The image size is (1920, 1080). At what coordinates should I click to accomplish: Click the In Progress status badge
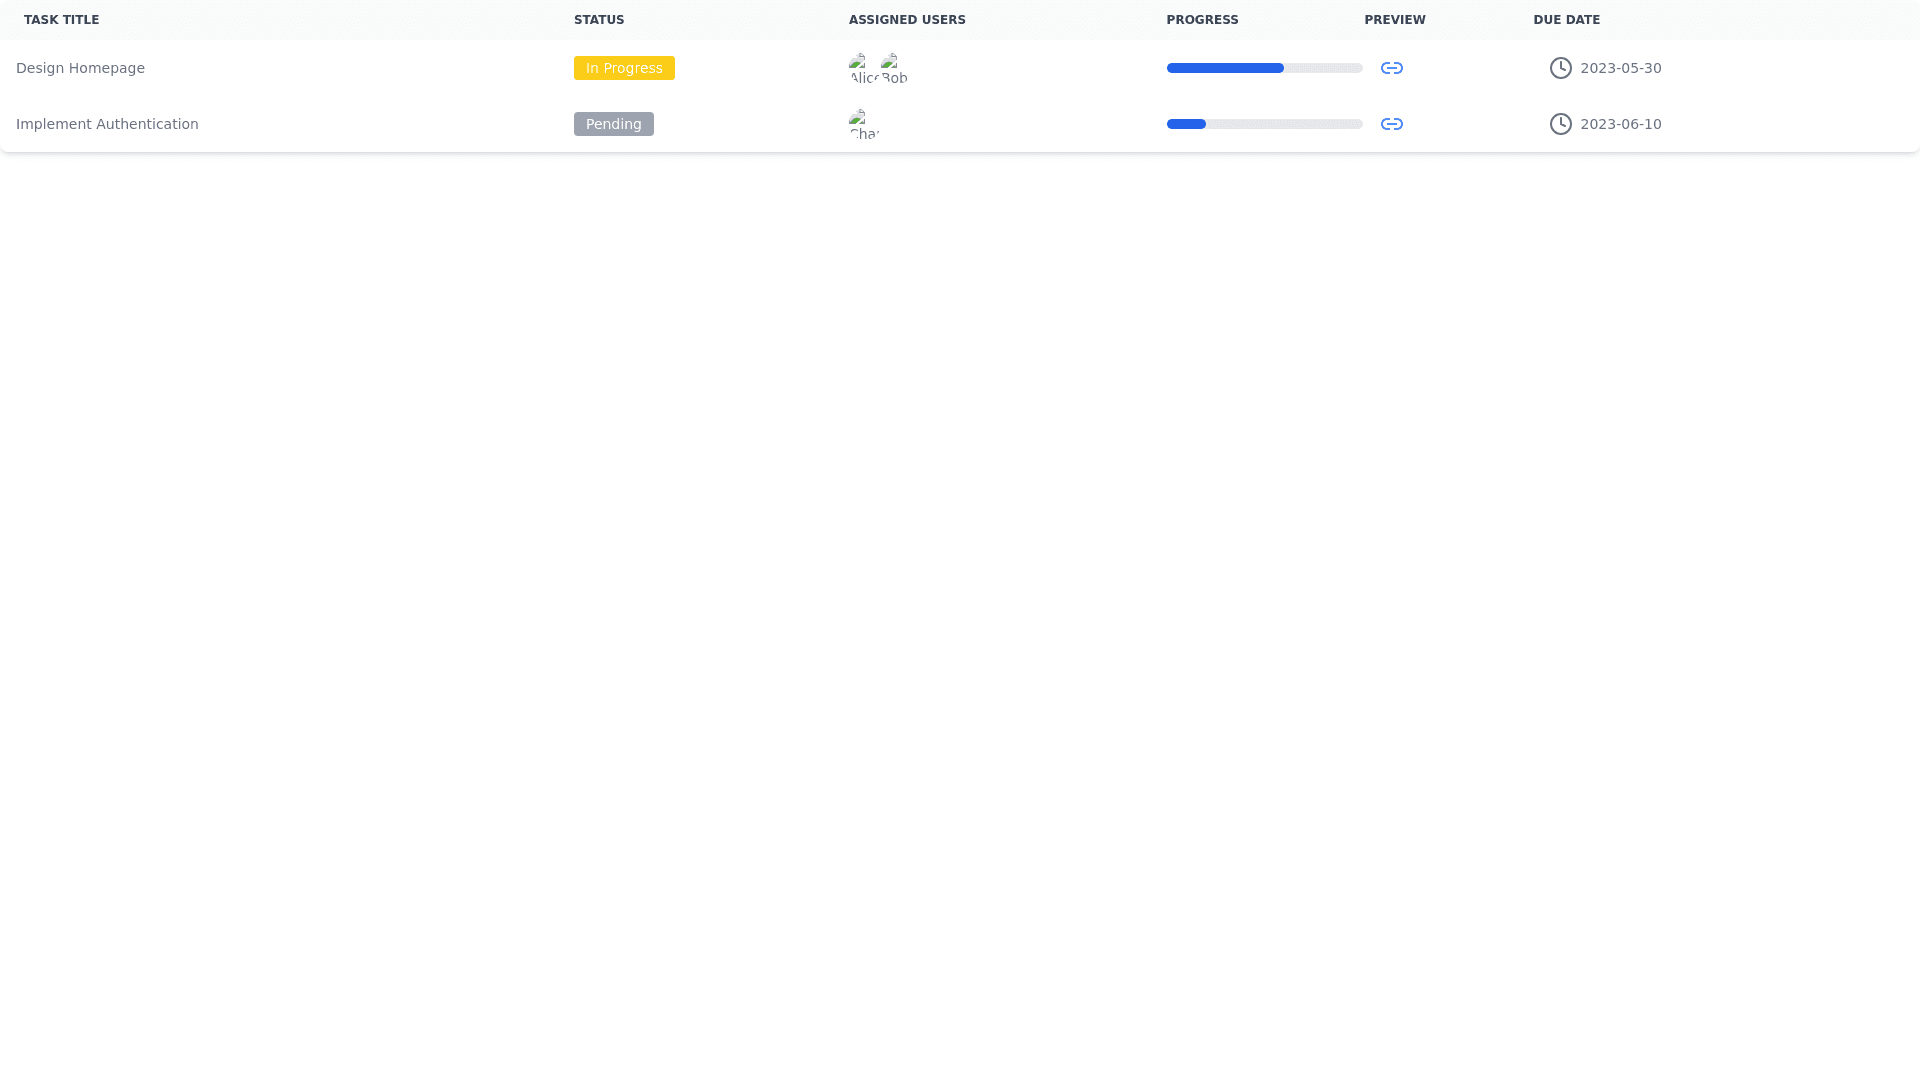[624, 68]
